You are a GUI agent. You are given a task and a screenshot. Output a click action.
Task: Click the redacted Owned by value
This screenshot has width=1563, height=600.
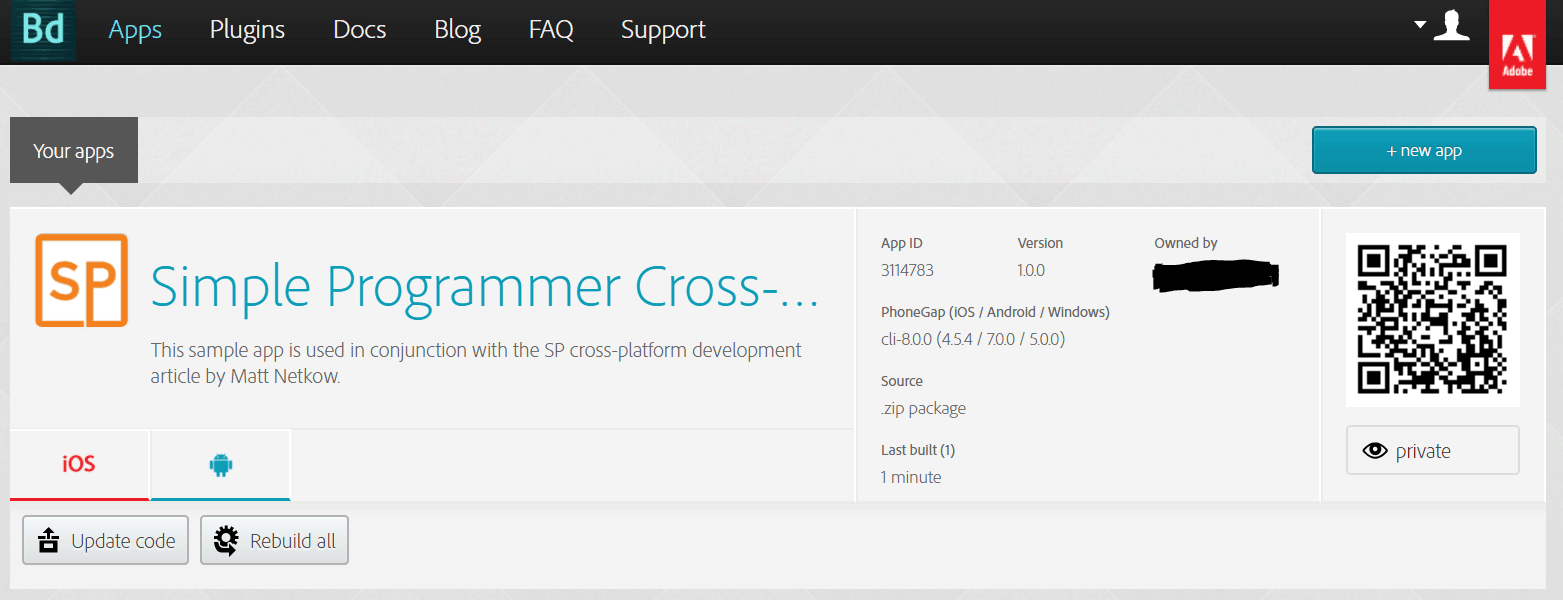pyautogui.click(x=1216, y=274)
